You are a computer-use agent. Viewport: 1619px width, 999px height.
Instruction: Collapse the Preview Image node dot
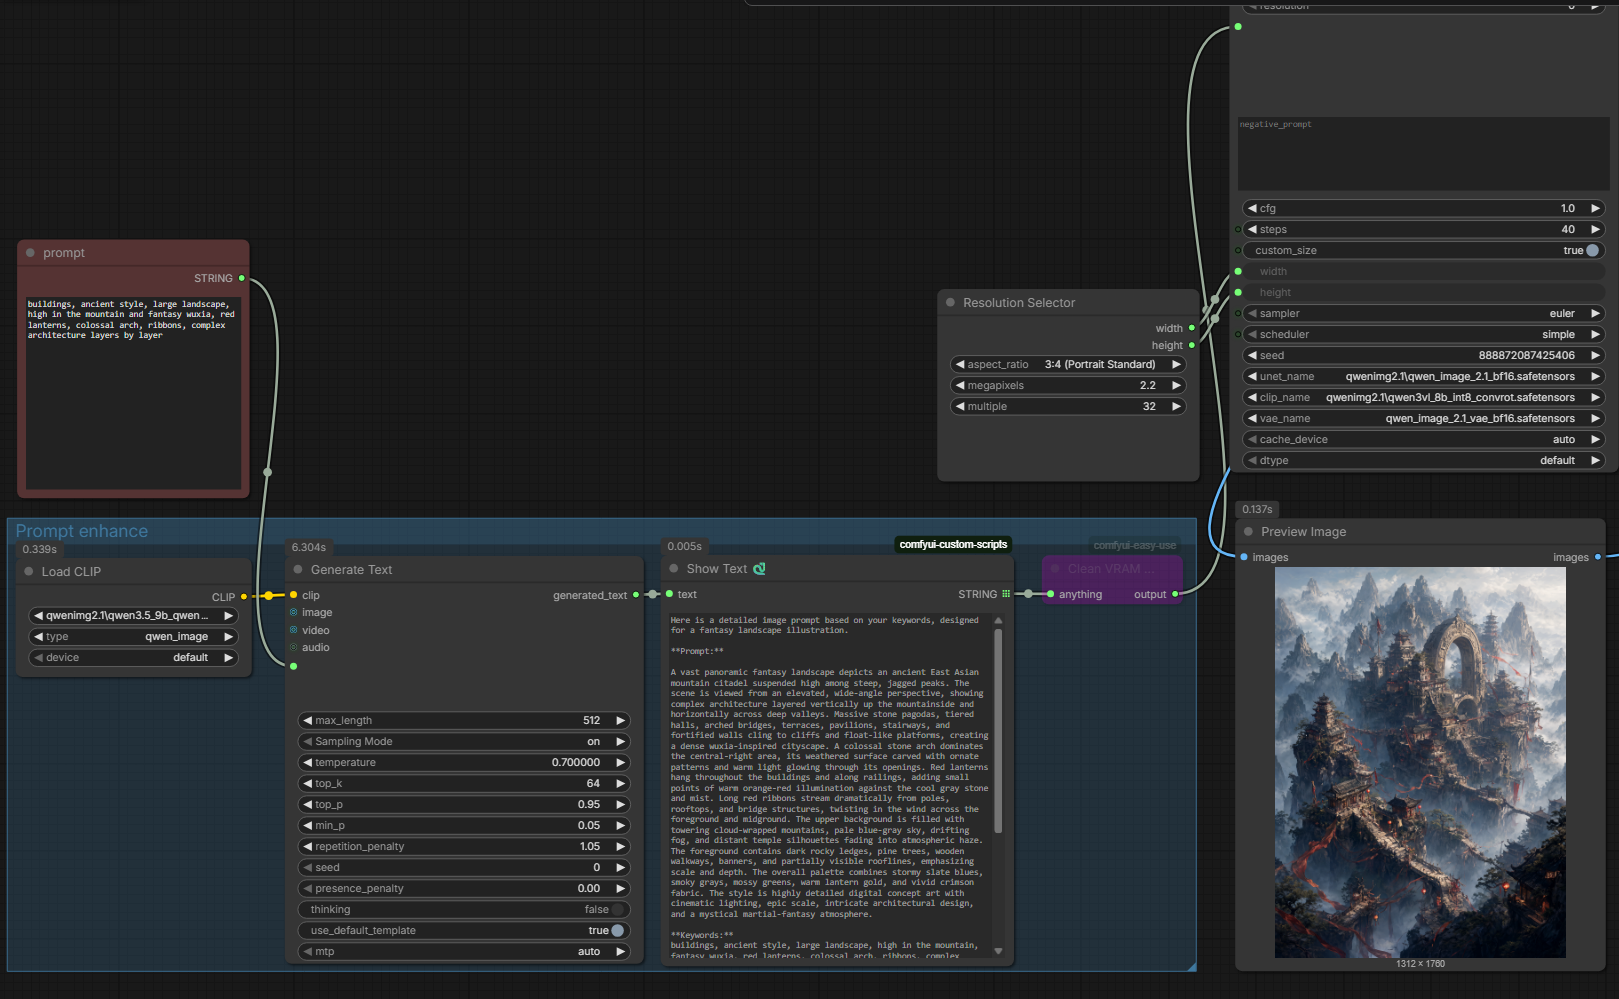(x=1248, y=532)
